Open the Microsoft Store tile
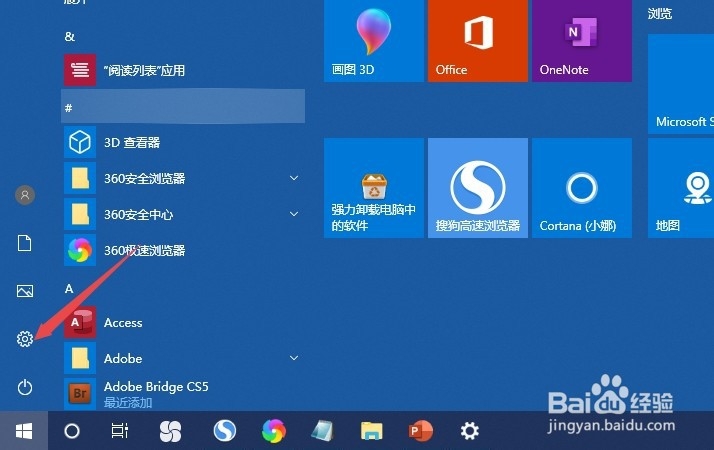 (681, 84)
